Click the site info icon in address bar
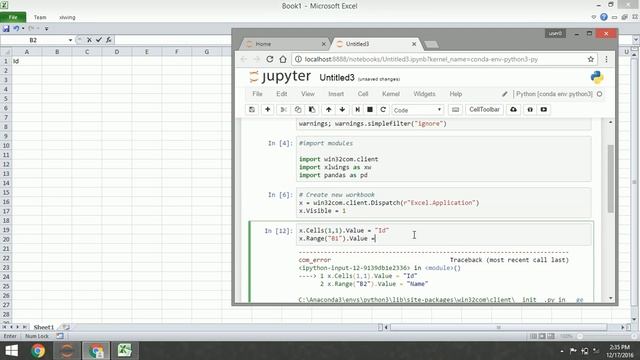 [298, 59]
